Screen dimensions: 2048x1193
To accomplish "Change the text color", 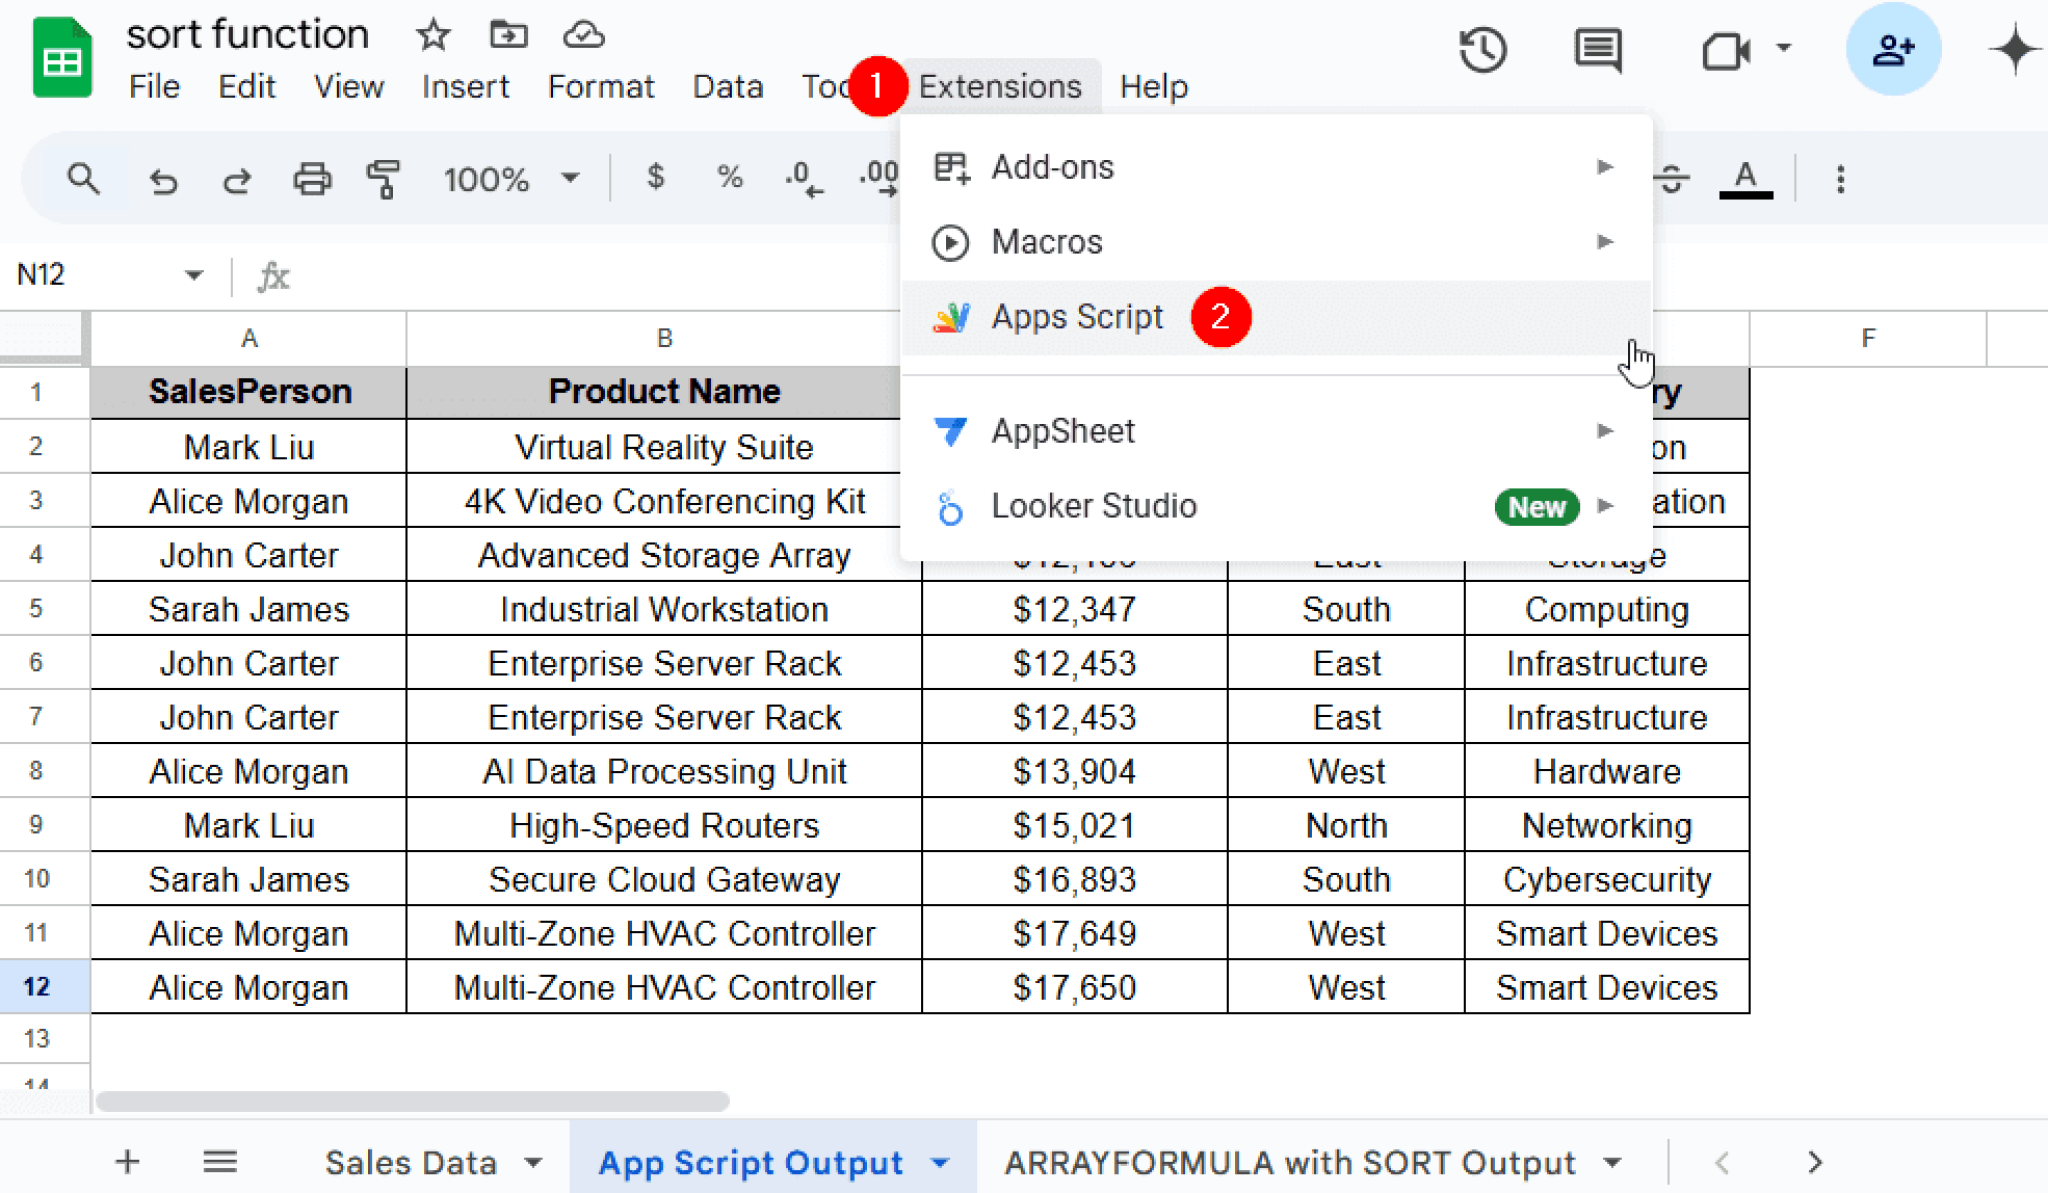I will pyautogui.click(x=1745, y=179).
